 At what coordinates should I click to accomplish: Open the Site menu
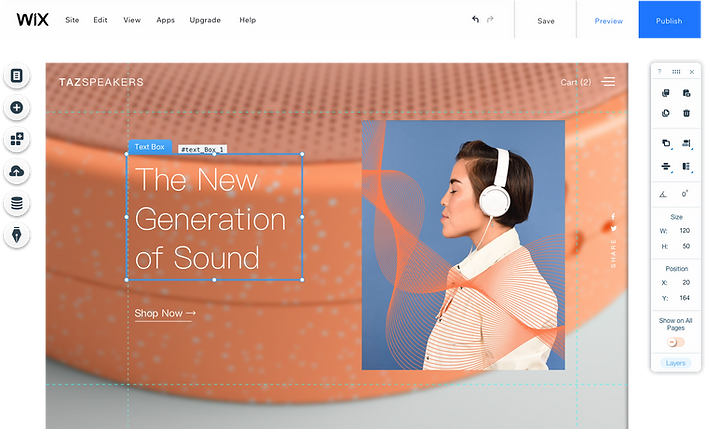coord(72,20)
